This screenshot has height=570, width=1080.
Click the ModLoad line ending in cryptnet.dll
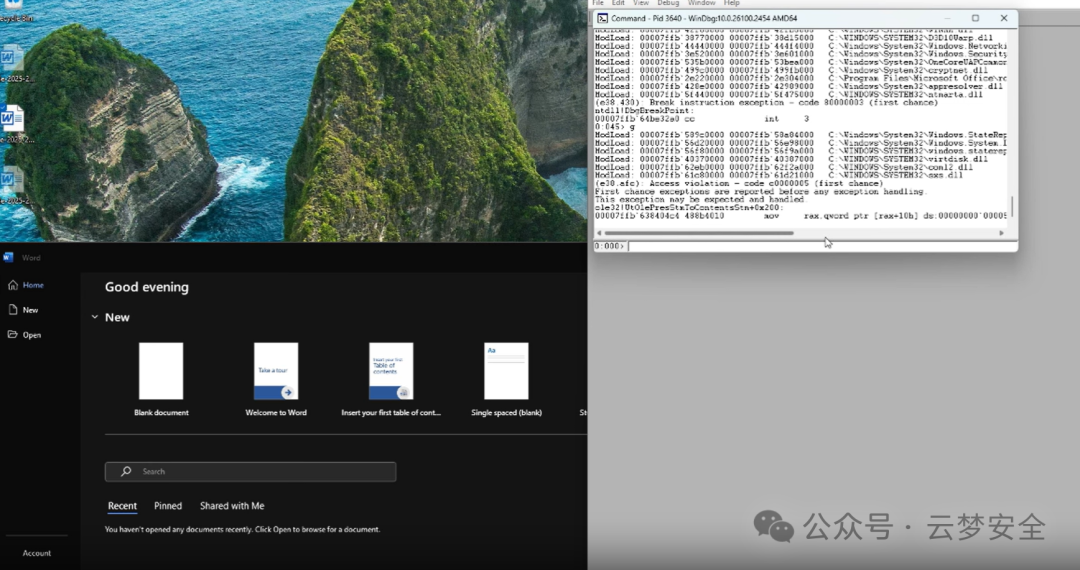coord(791,70)
